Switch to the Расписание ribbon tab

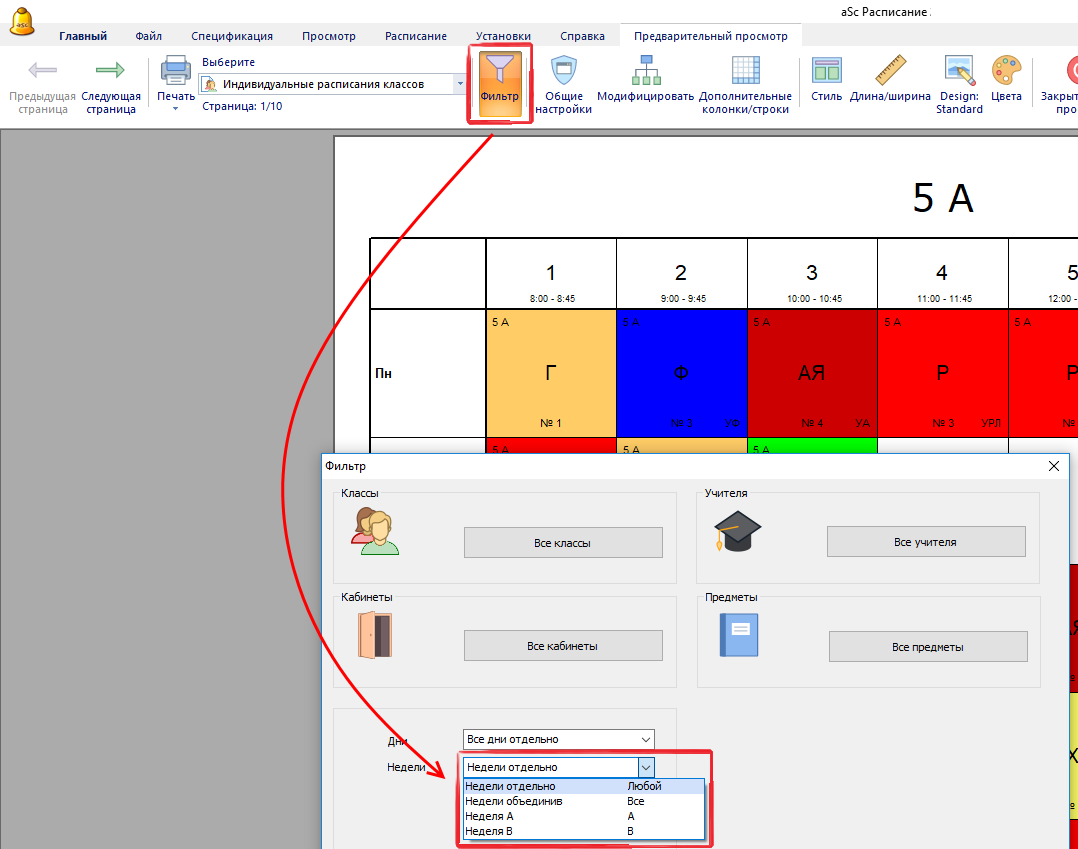click(416, 36)
